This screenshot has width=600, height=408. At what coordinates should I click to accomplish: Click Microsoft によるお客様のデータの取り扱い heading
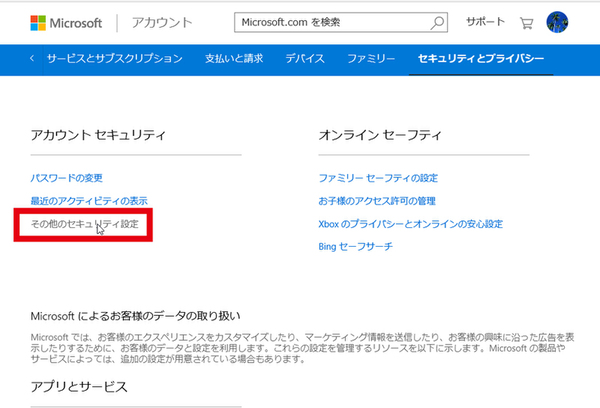(x=135, y=316)
